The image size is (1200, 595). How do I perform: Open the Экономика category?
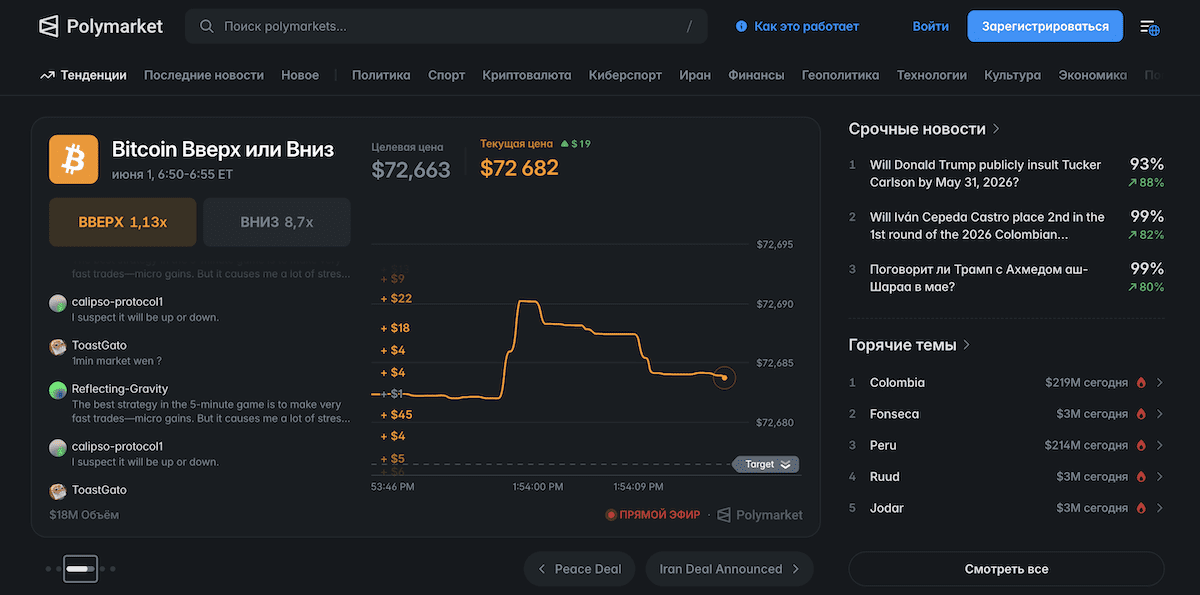pos(1092,75)
